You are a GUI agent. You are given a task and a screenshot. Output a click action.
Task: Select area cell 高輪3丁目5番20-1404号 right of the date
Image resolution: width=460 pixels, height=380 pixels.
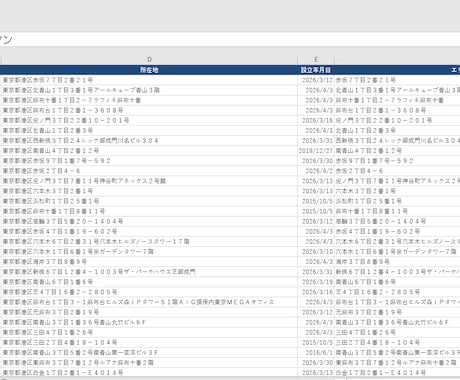pos(397,221)
